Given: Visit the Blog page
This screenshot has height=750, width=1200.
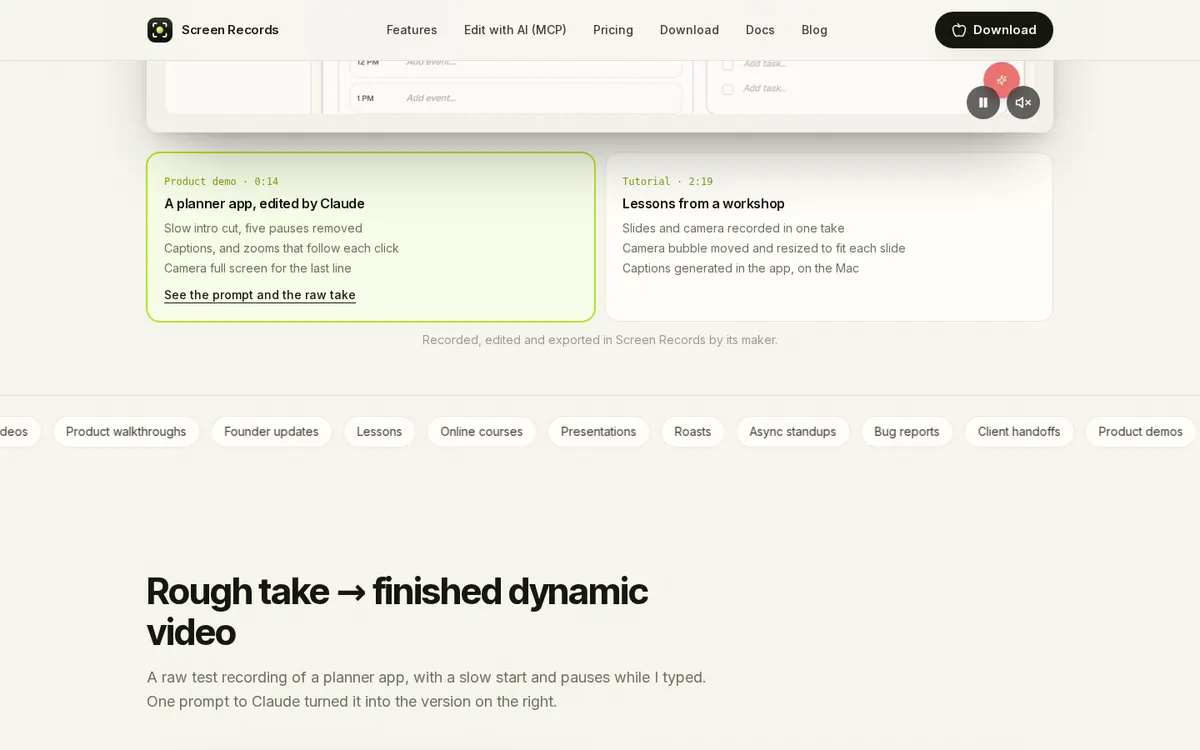Looking at the screenshot, I should tap(814, 30).
